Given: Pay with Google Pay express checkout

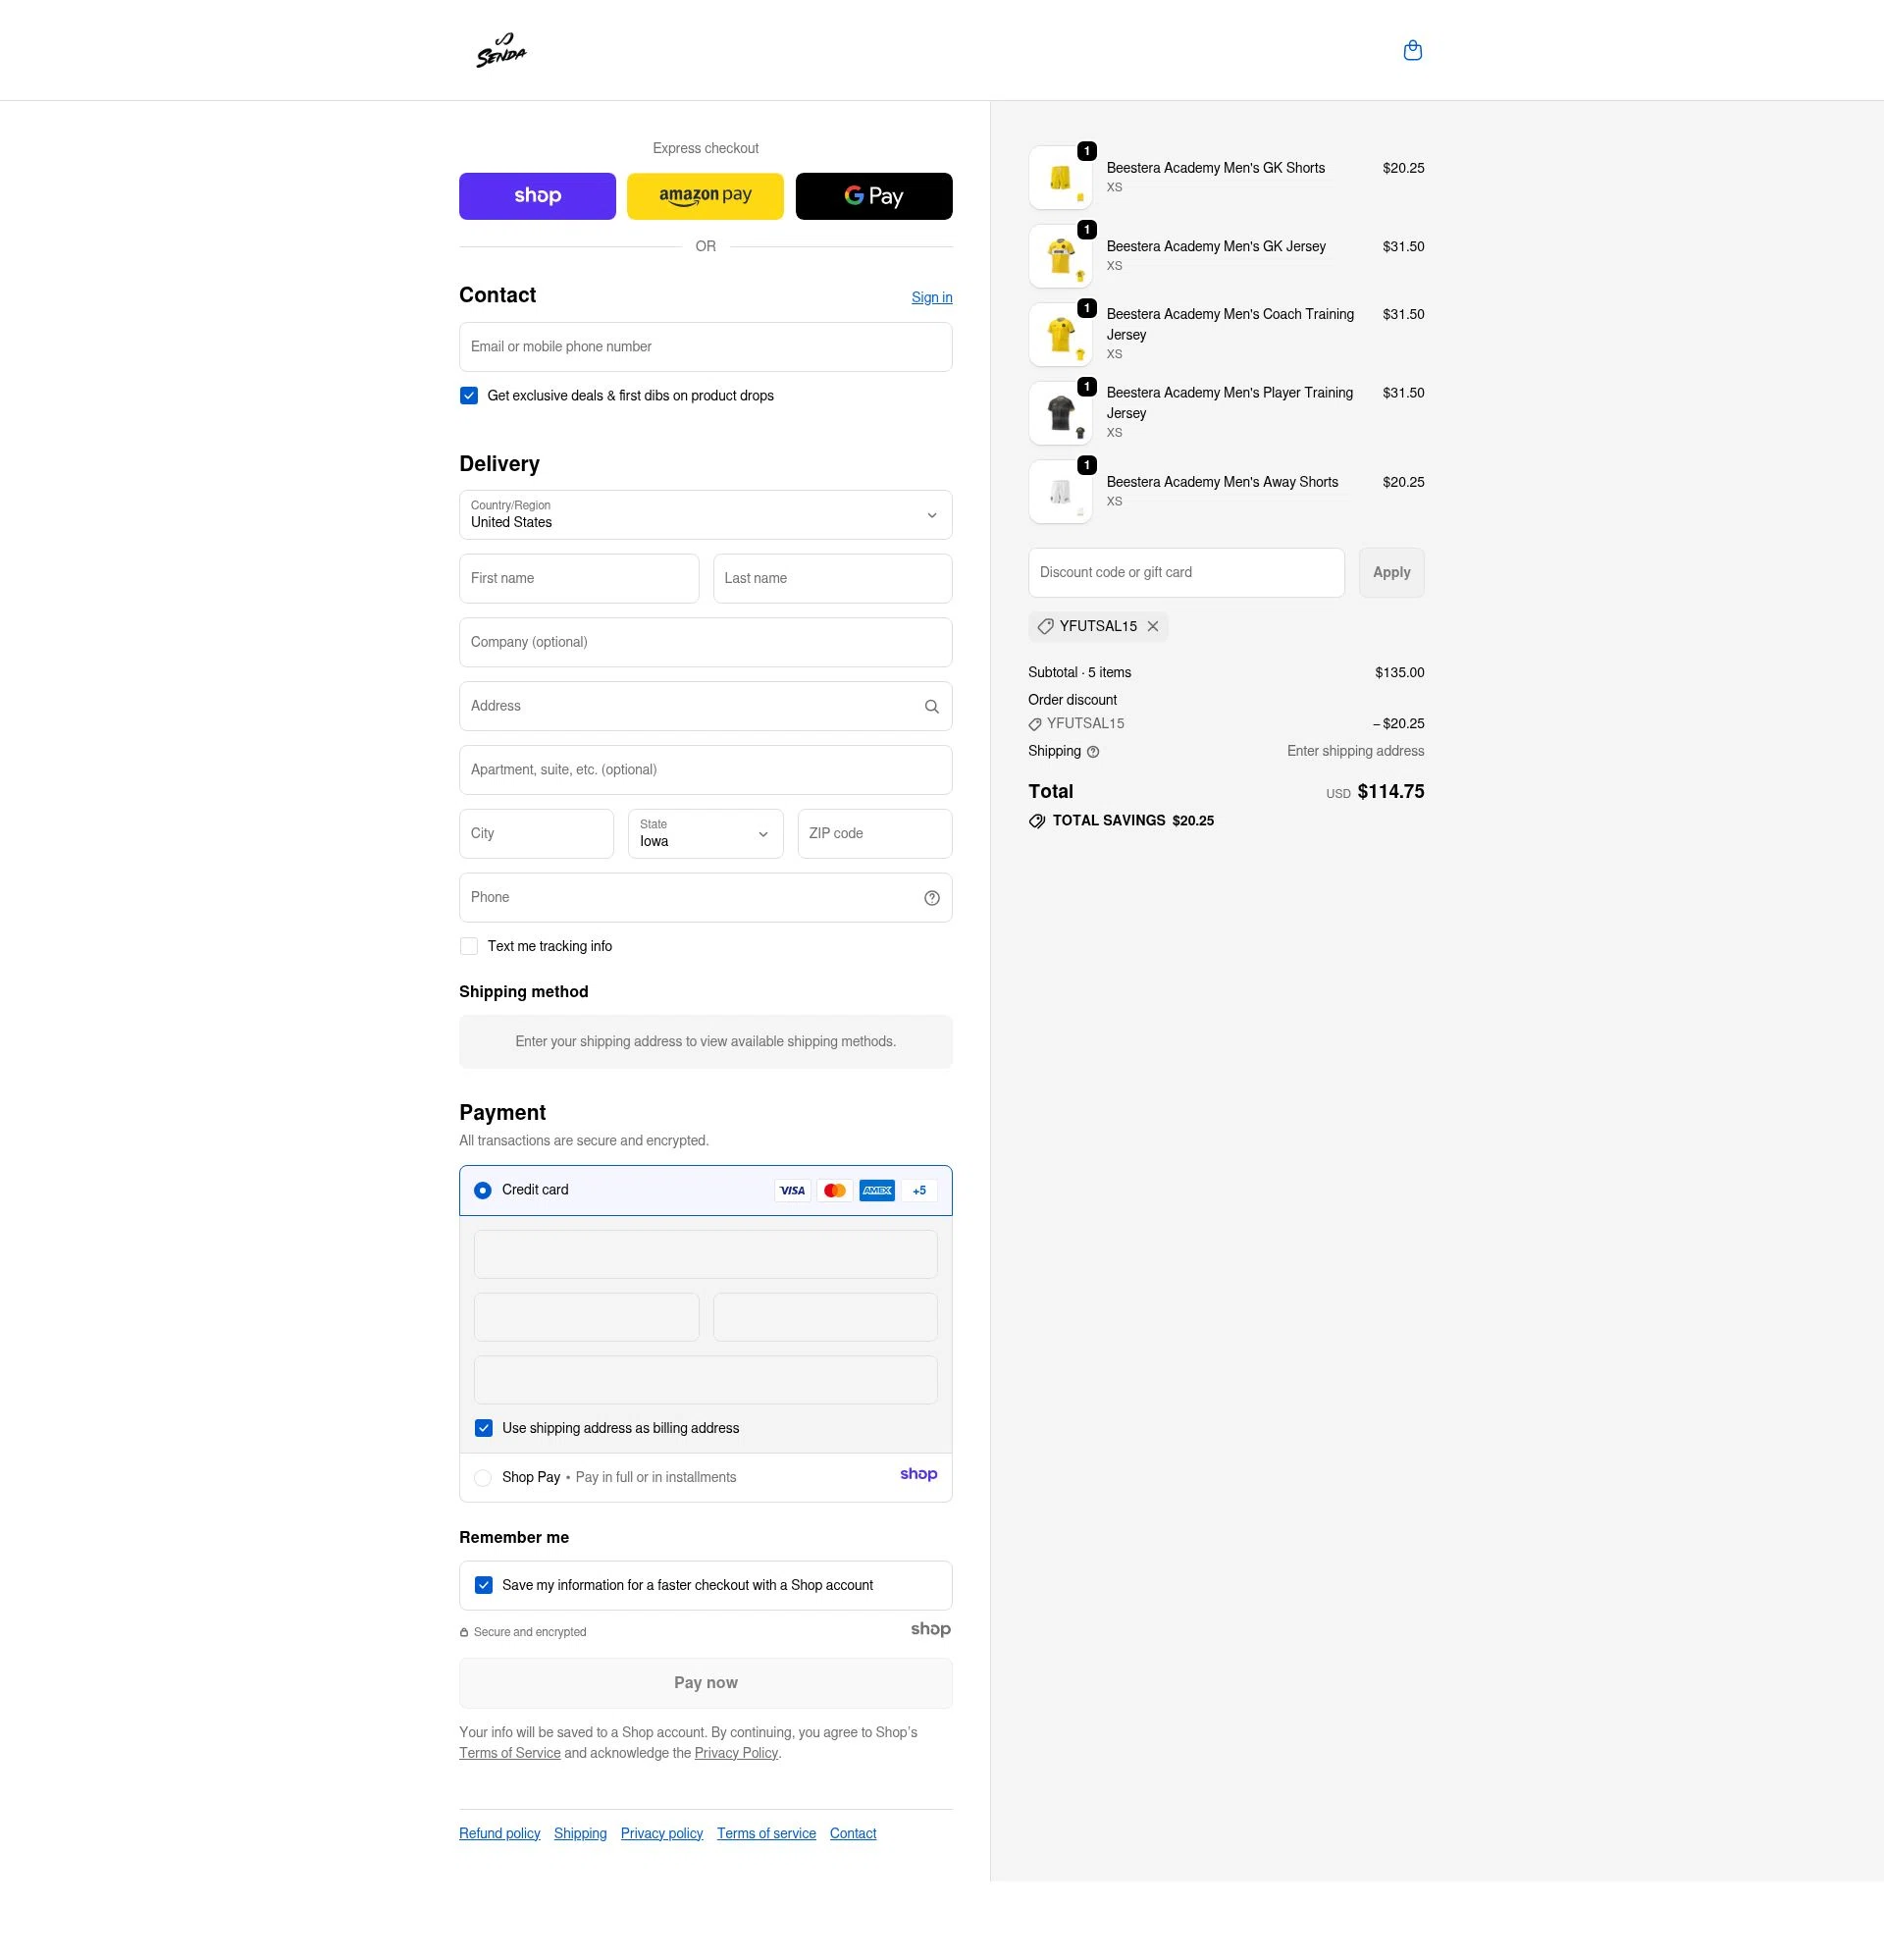Looking at the screenshot, I should pyautogui.click(x=873, y=195).
